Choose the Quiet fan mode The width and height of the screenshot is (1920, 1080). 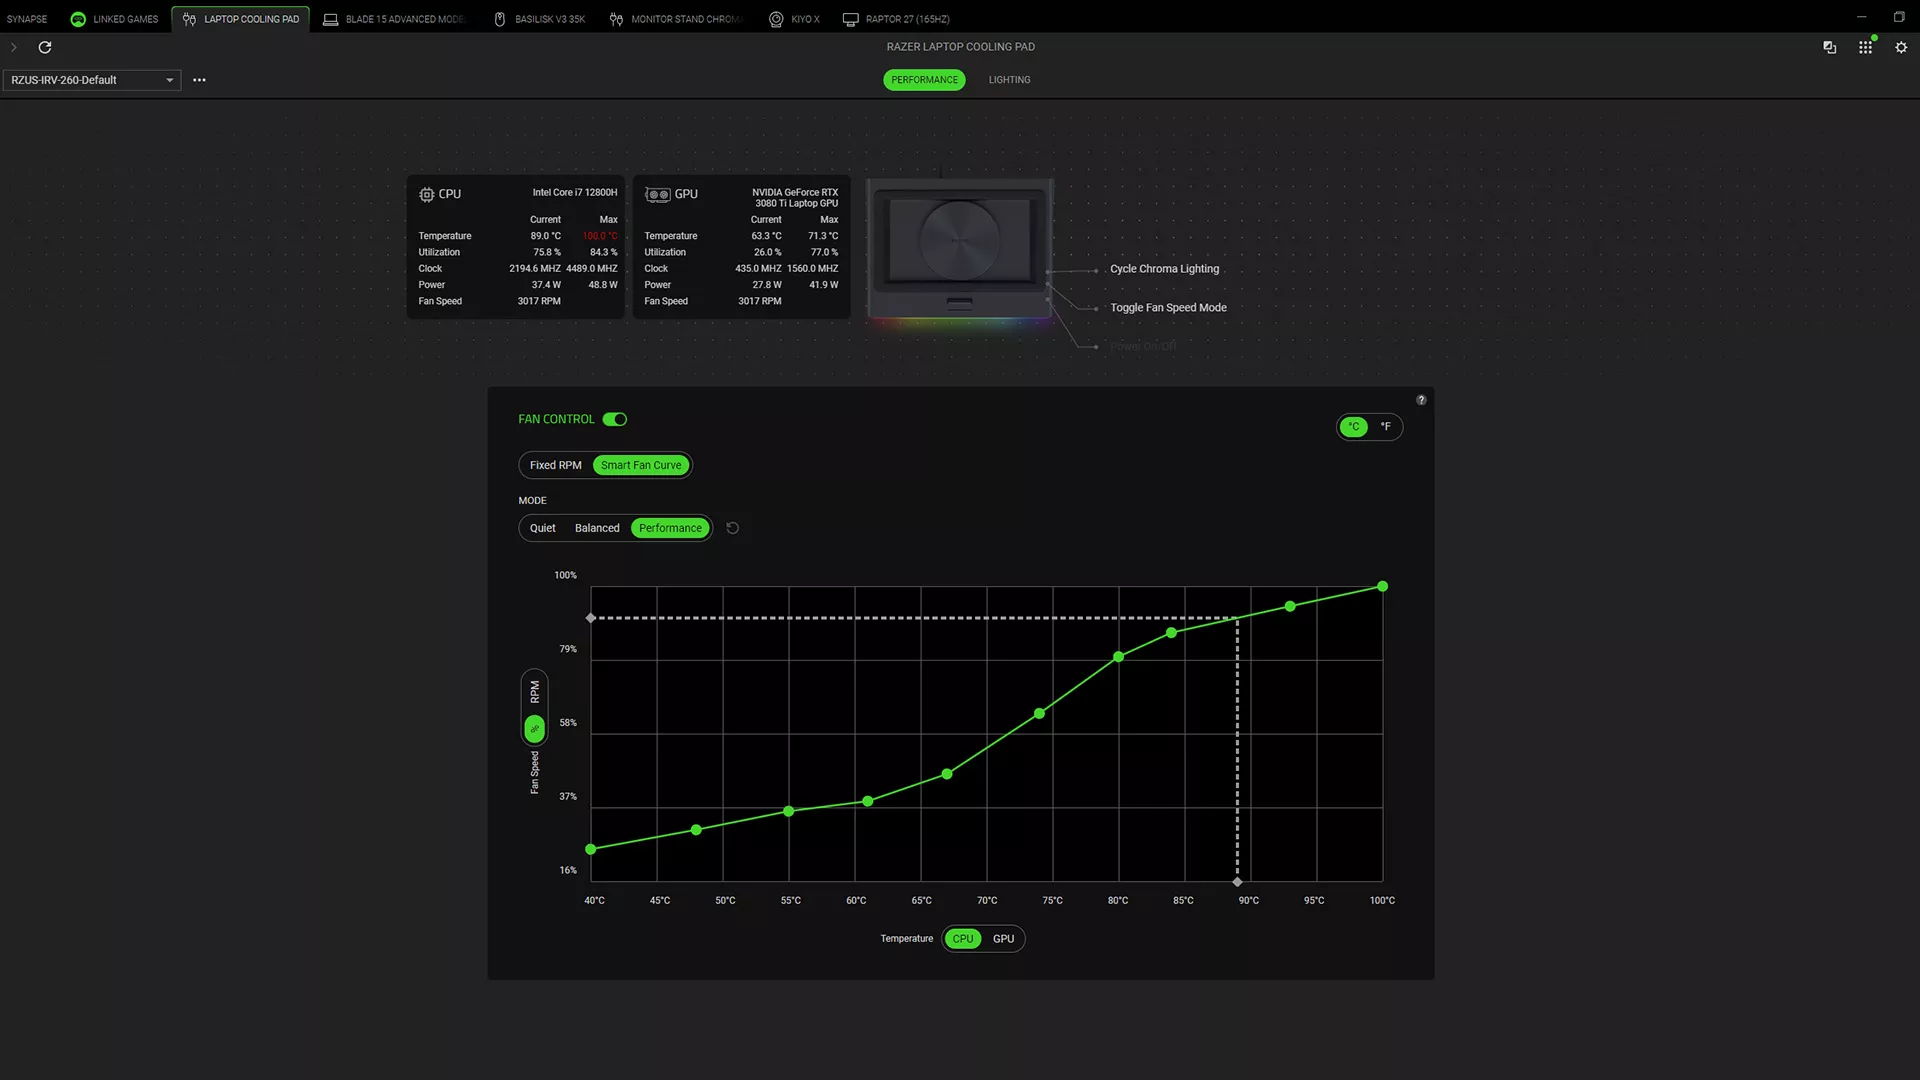click(543, 528)
